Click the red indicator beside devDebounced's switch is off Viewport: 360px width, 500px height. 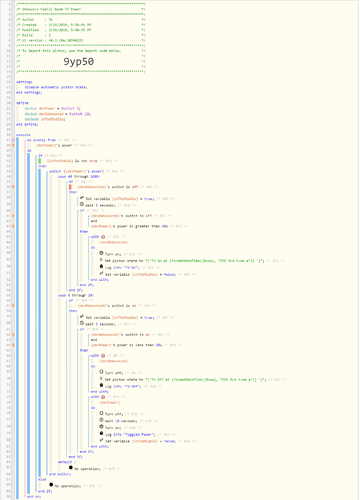pos(70,187)
